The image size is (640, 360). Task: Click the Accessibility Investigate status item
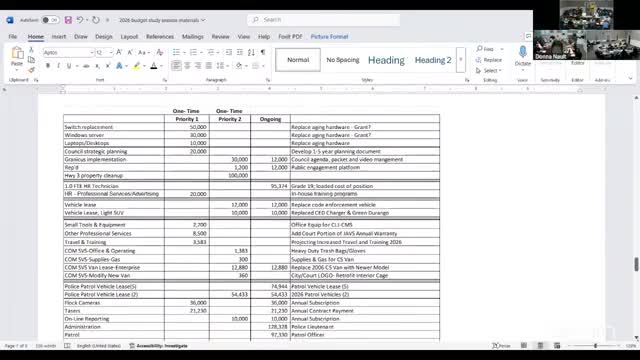(158, 346)
